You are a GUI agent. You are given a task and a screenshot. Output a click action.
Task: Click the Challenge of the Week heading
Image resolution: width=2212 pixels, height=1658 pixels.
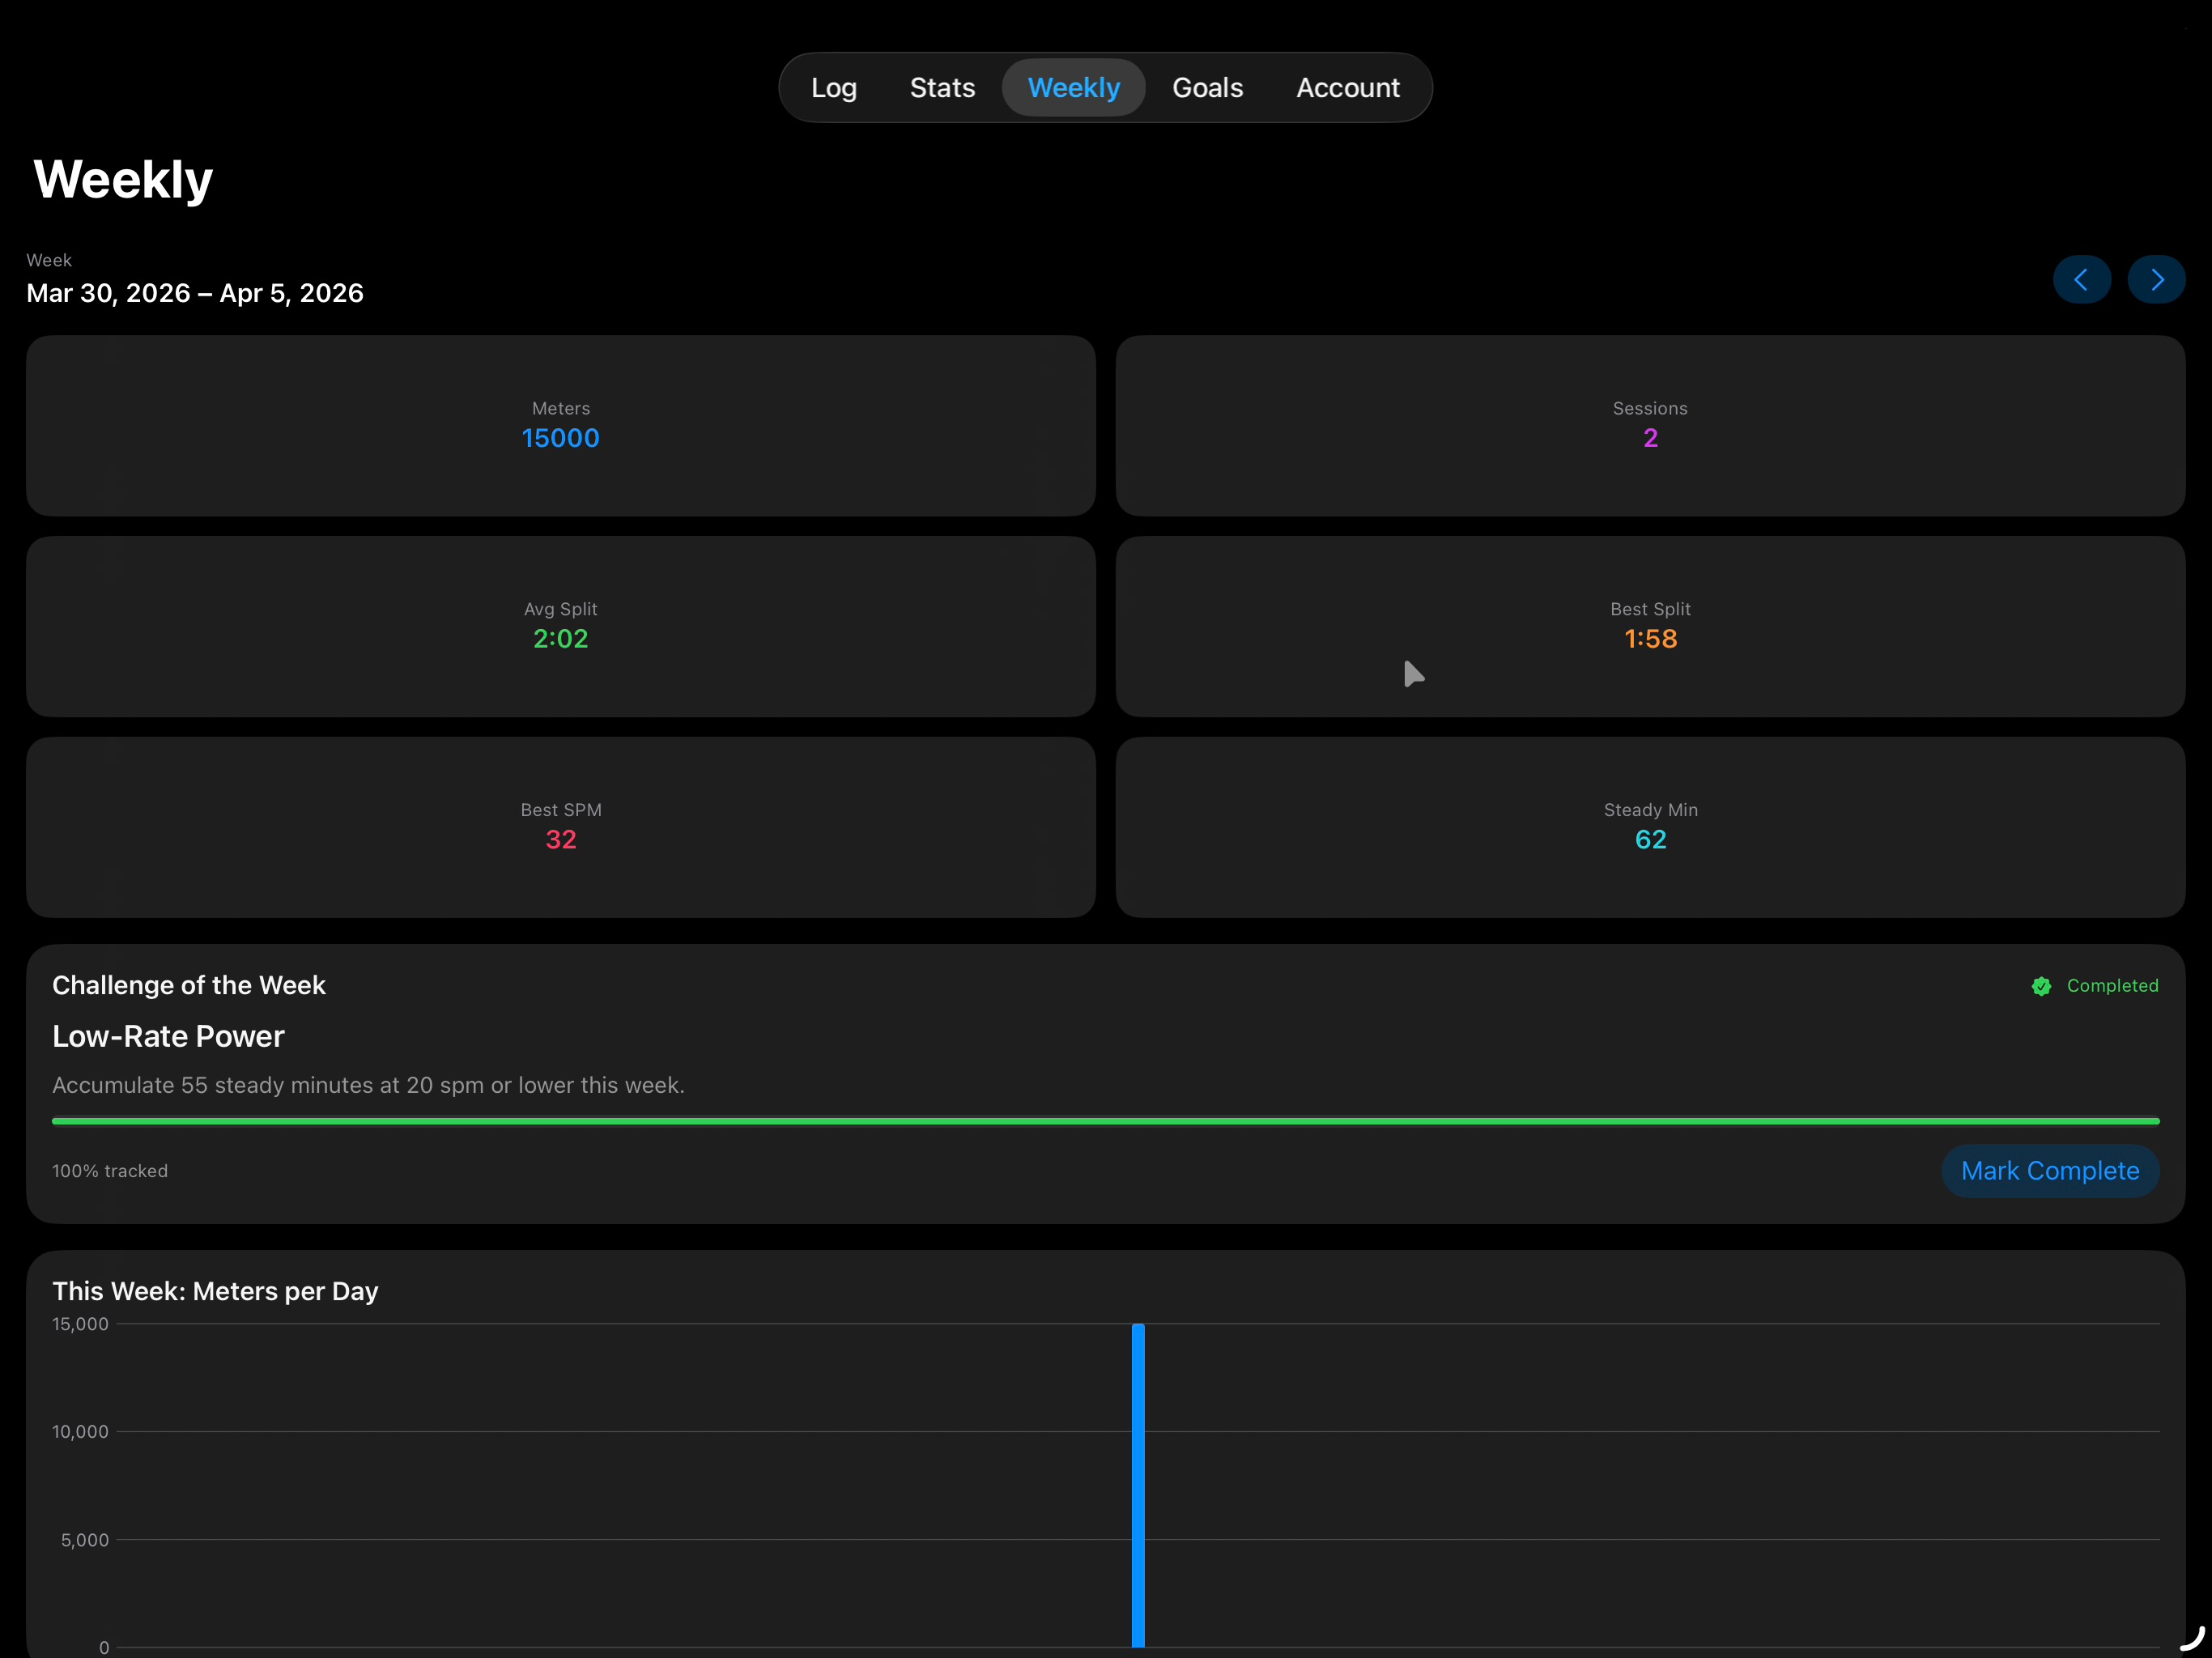pyautogui.click(x=189, y=986)
